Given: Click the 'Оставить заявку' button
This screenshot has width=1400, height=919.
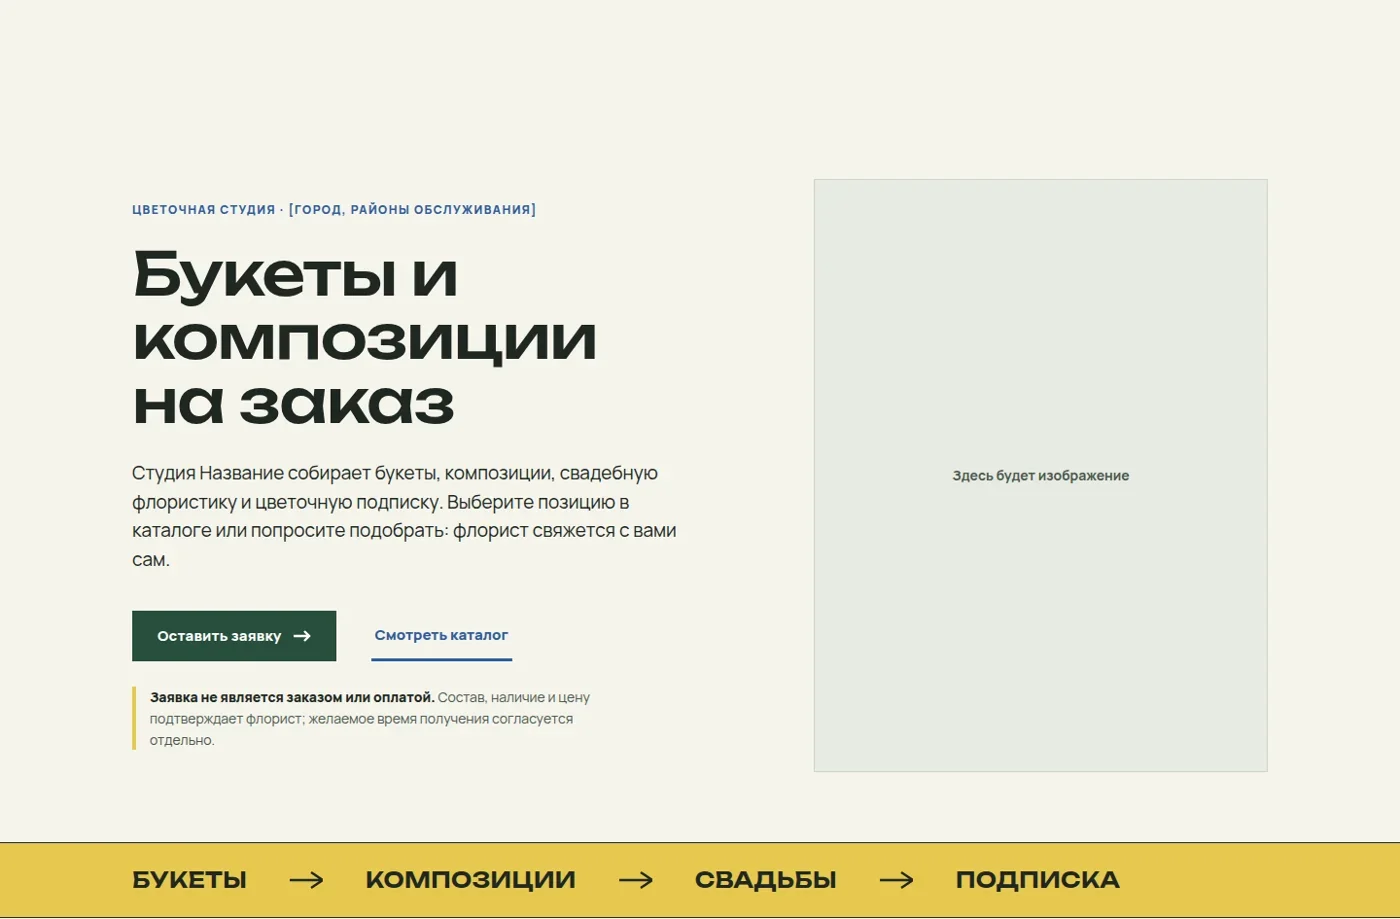Looking at the screenshot, I should click(x=234, y=636).
